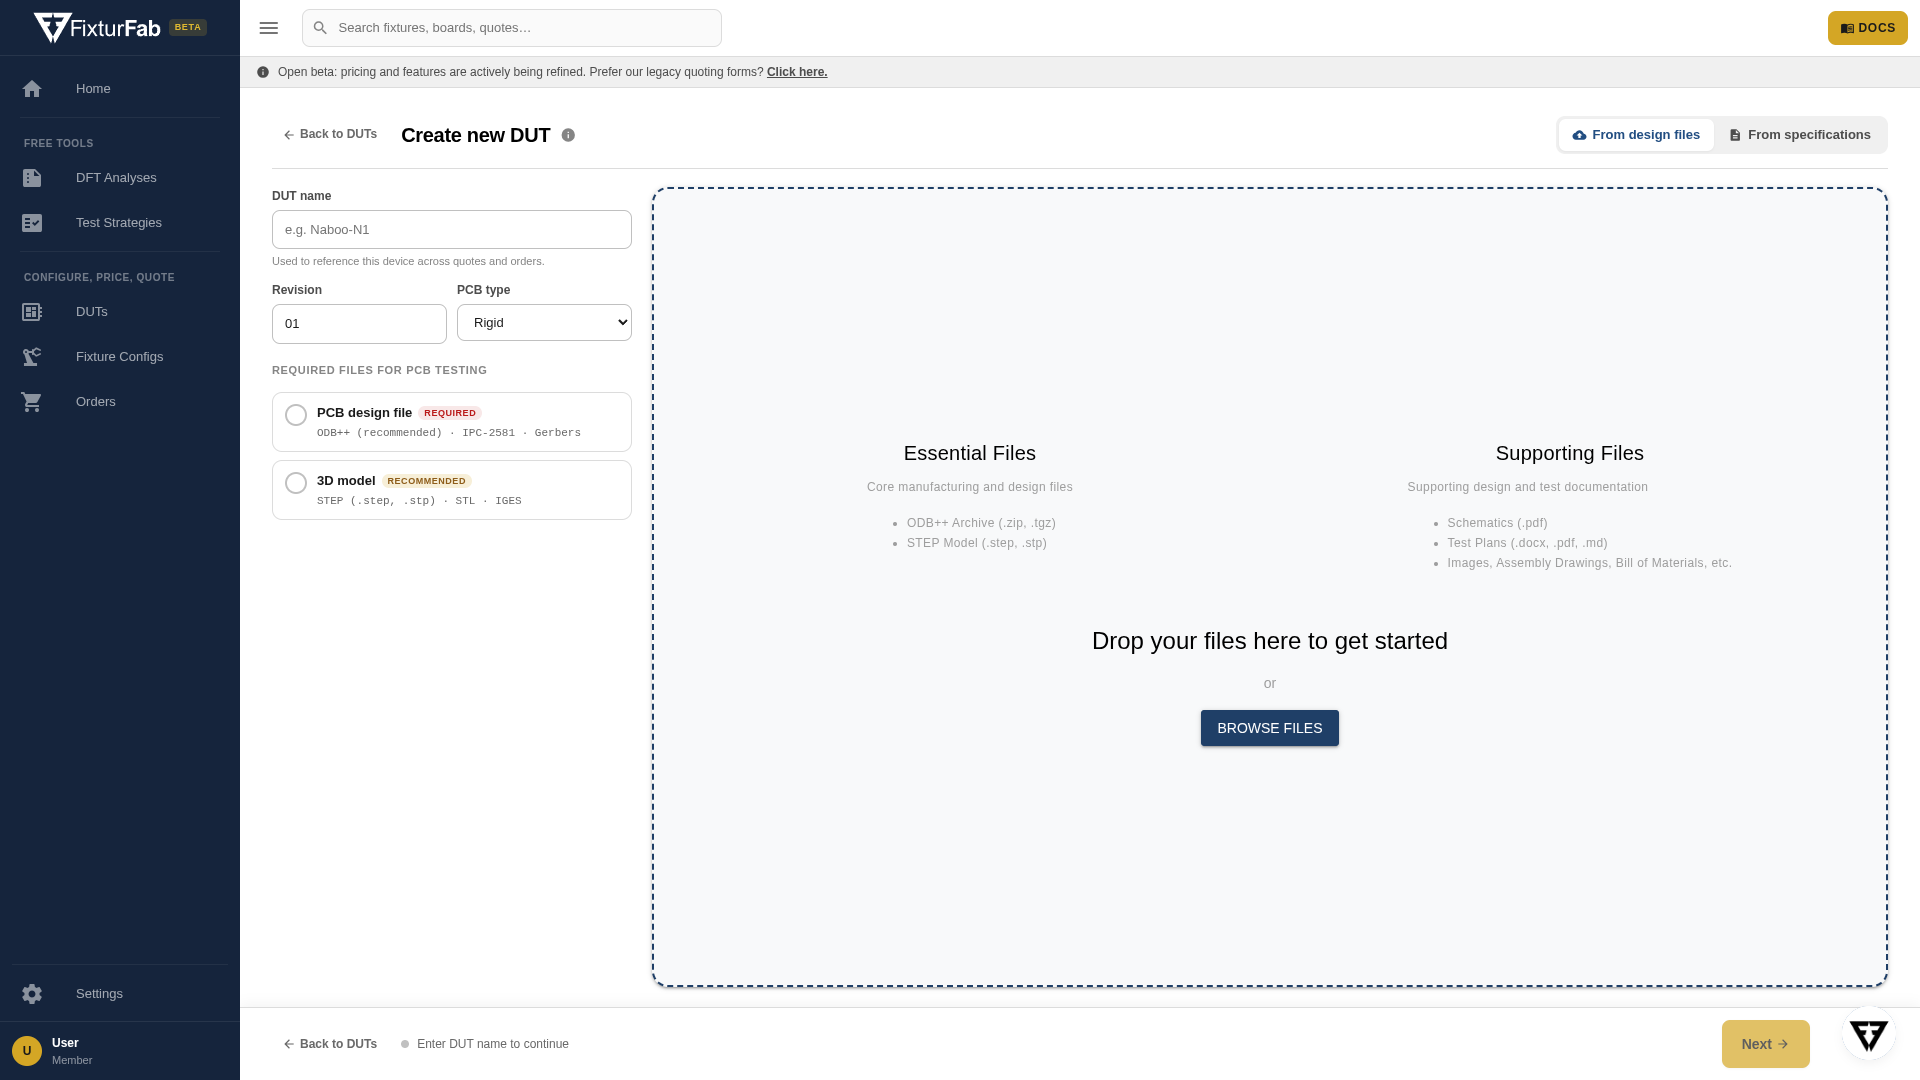
Task: Click the 'Schematics (.pdf)' list item
Action: point(1497,523)
